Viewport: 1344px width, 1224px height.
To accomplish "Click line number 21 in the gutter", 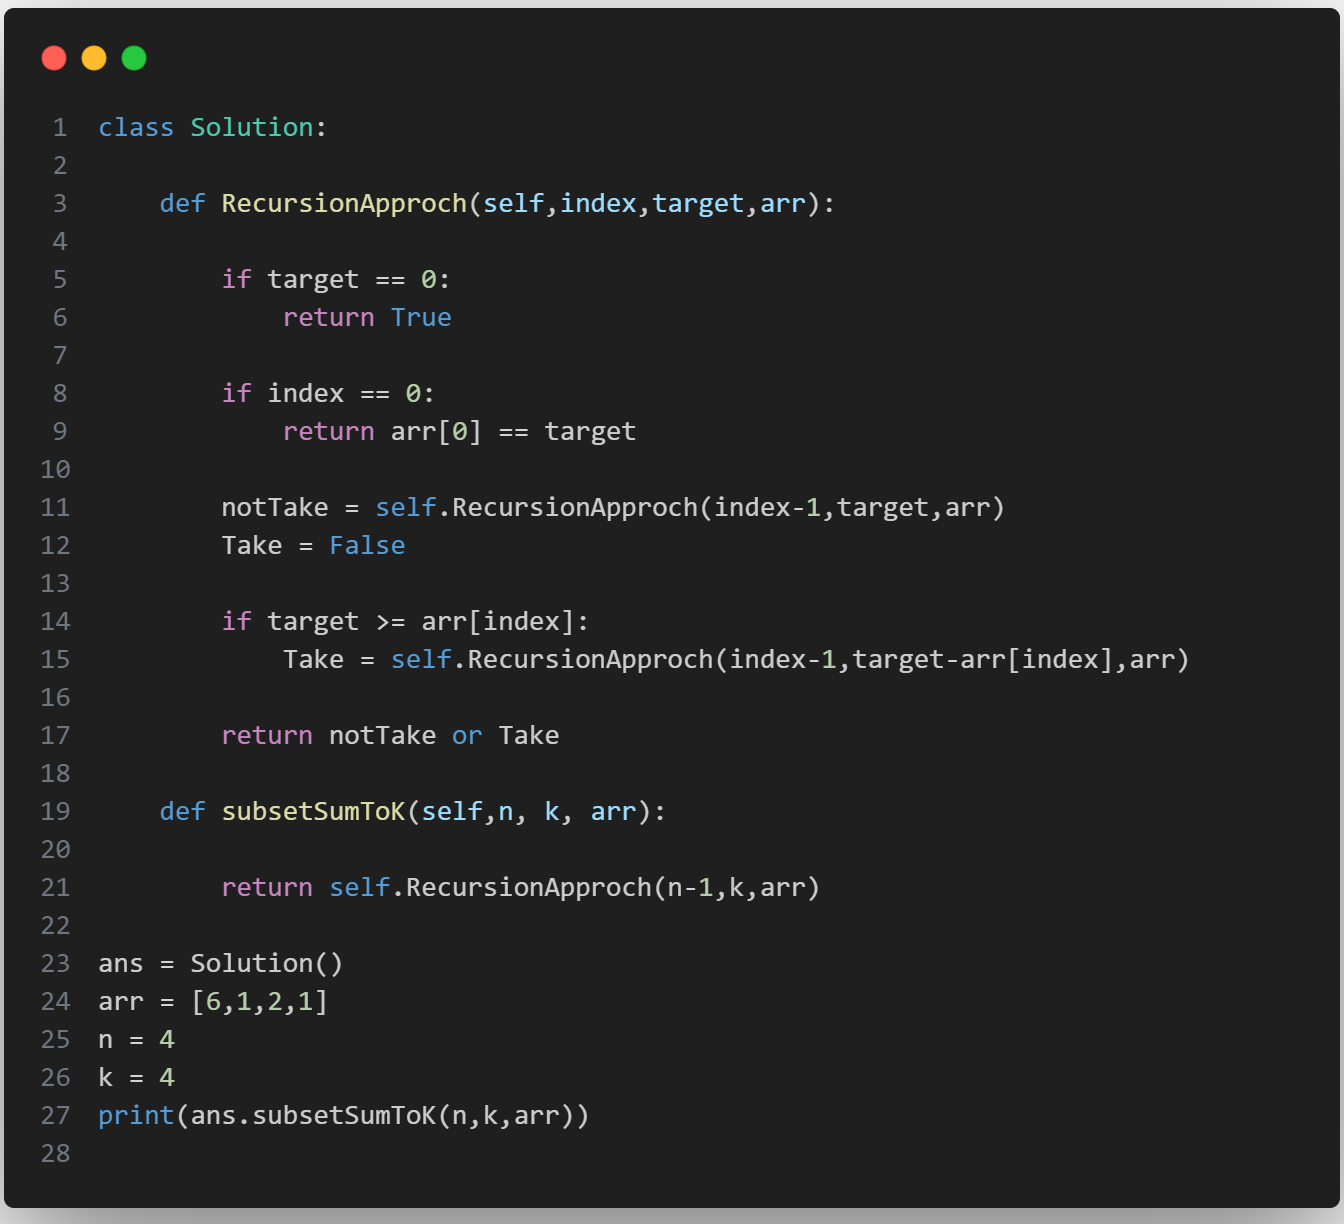I will [x=56, y=888].
